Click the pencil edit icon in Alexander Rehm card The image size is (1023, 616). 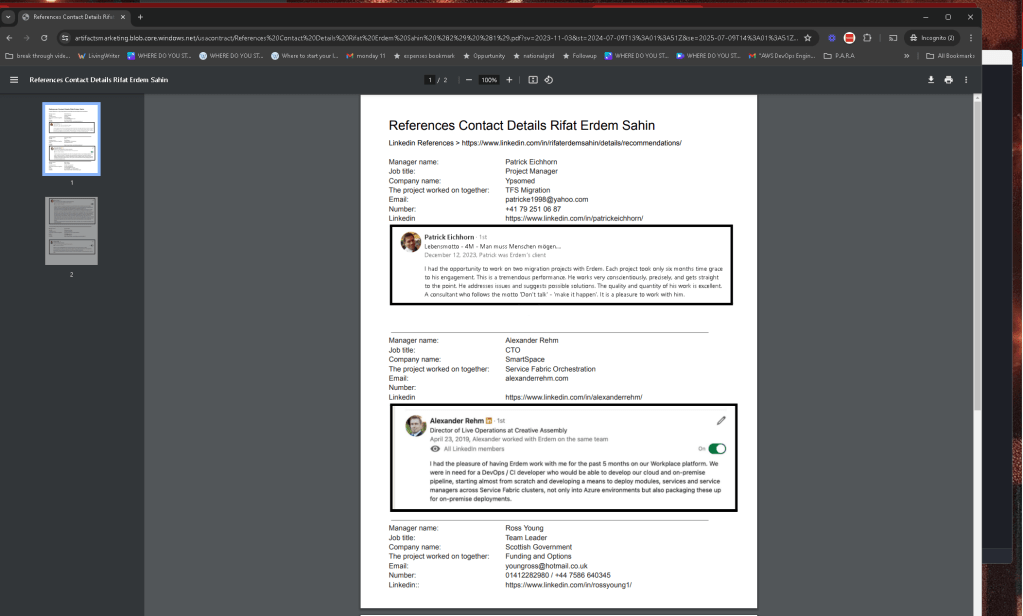pyautogui.click(x=721, y=421)
